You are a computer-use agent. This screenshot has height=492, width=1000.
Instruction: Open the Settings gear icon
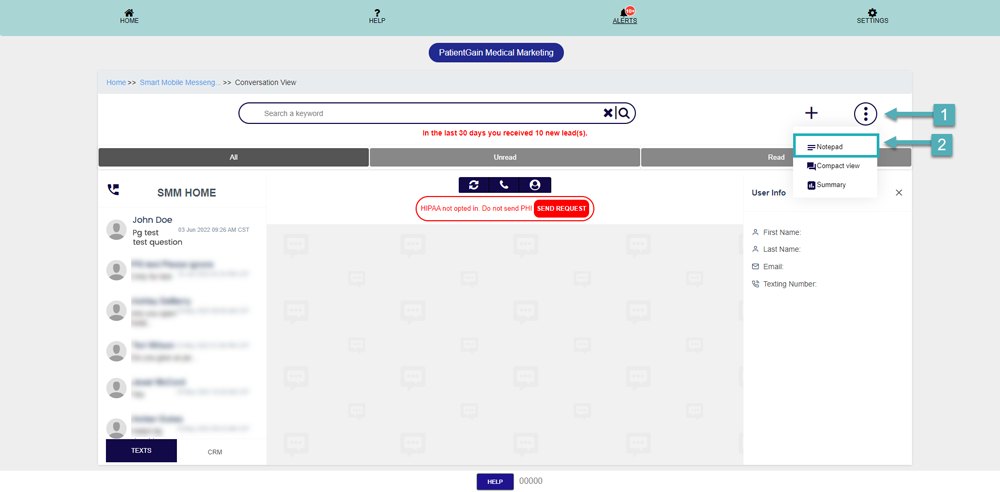coord(872,13)
